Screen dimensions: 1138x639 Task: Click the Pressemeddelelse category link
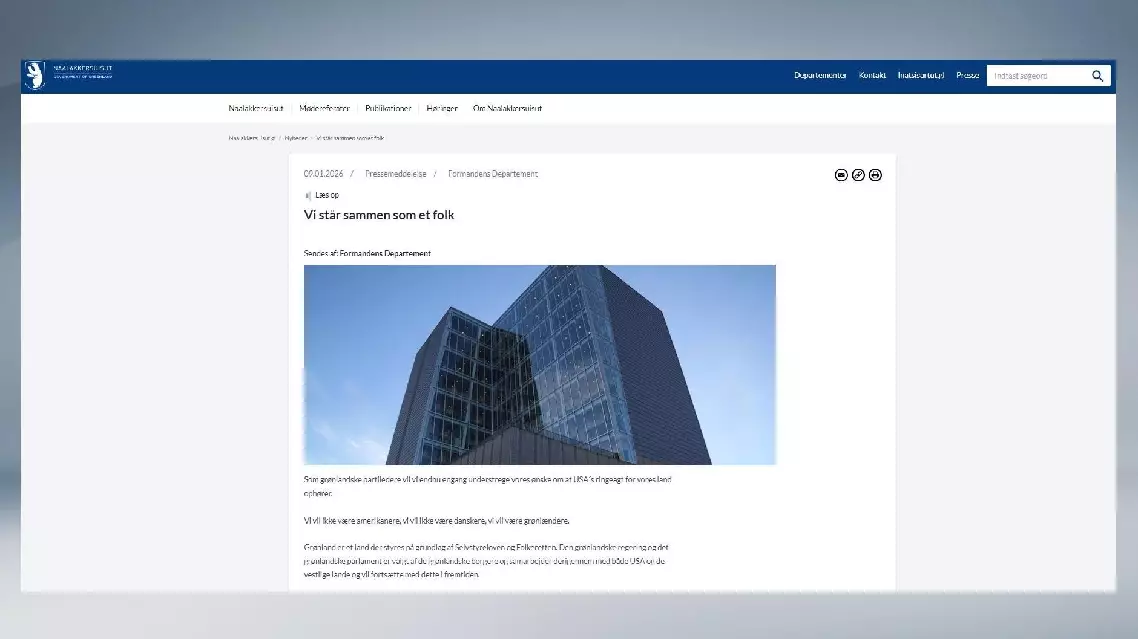pyautogui.click(x=396, y=174)
